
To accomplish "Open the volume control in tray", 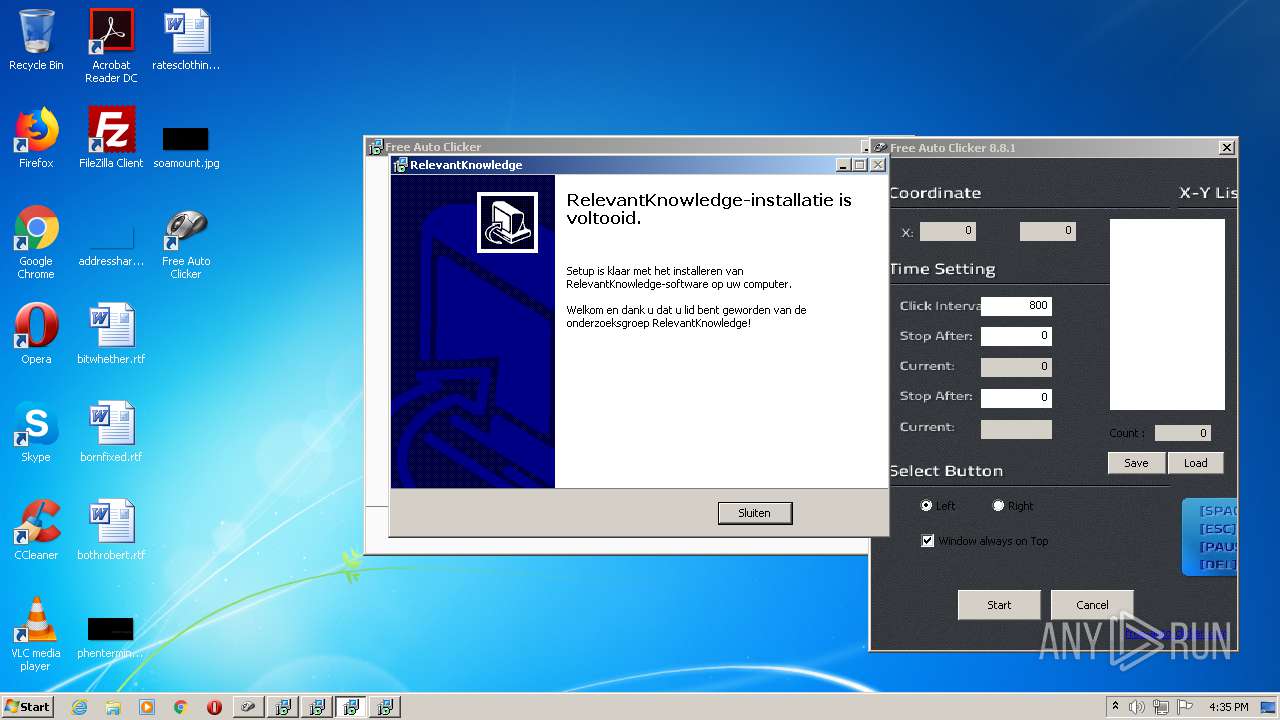I will (1137, 707).
